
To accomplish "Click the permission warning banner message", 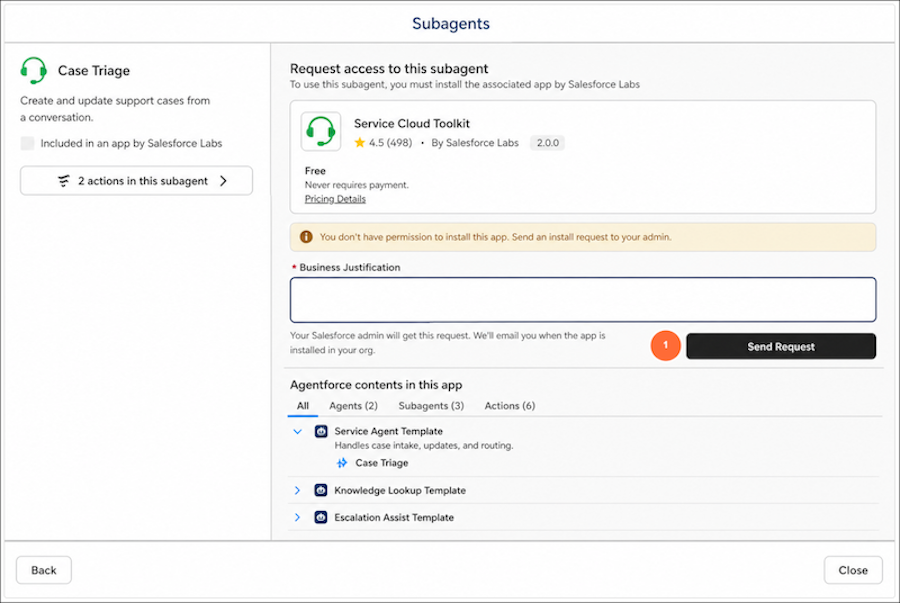I will 495,237.
